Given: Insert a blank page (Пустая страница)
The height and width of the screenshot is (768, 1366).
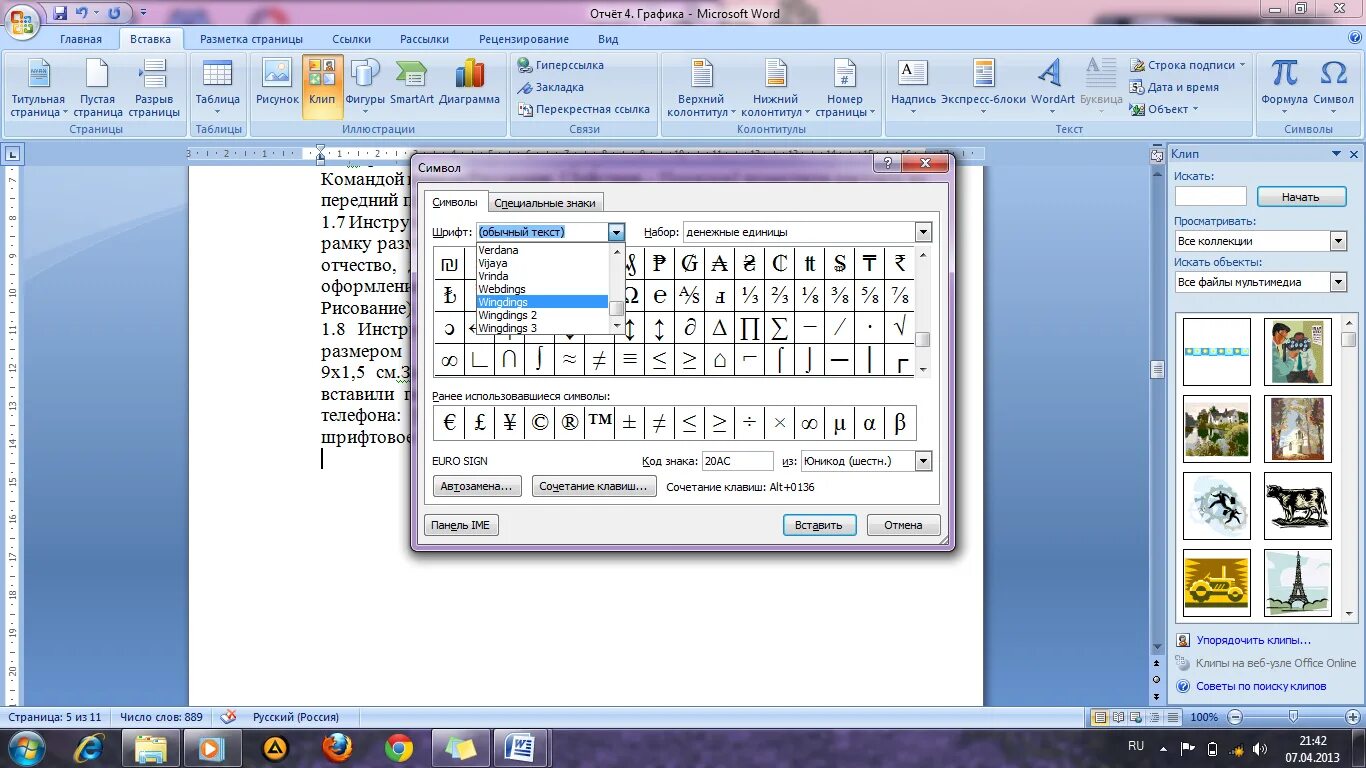Looking at the screenshot, I should pos(97,88).
